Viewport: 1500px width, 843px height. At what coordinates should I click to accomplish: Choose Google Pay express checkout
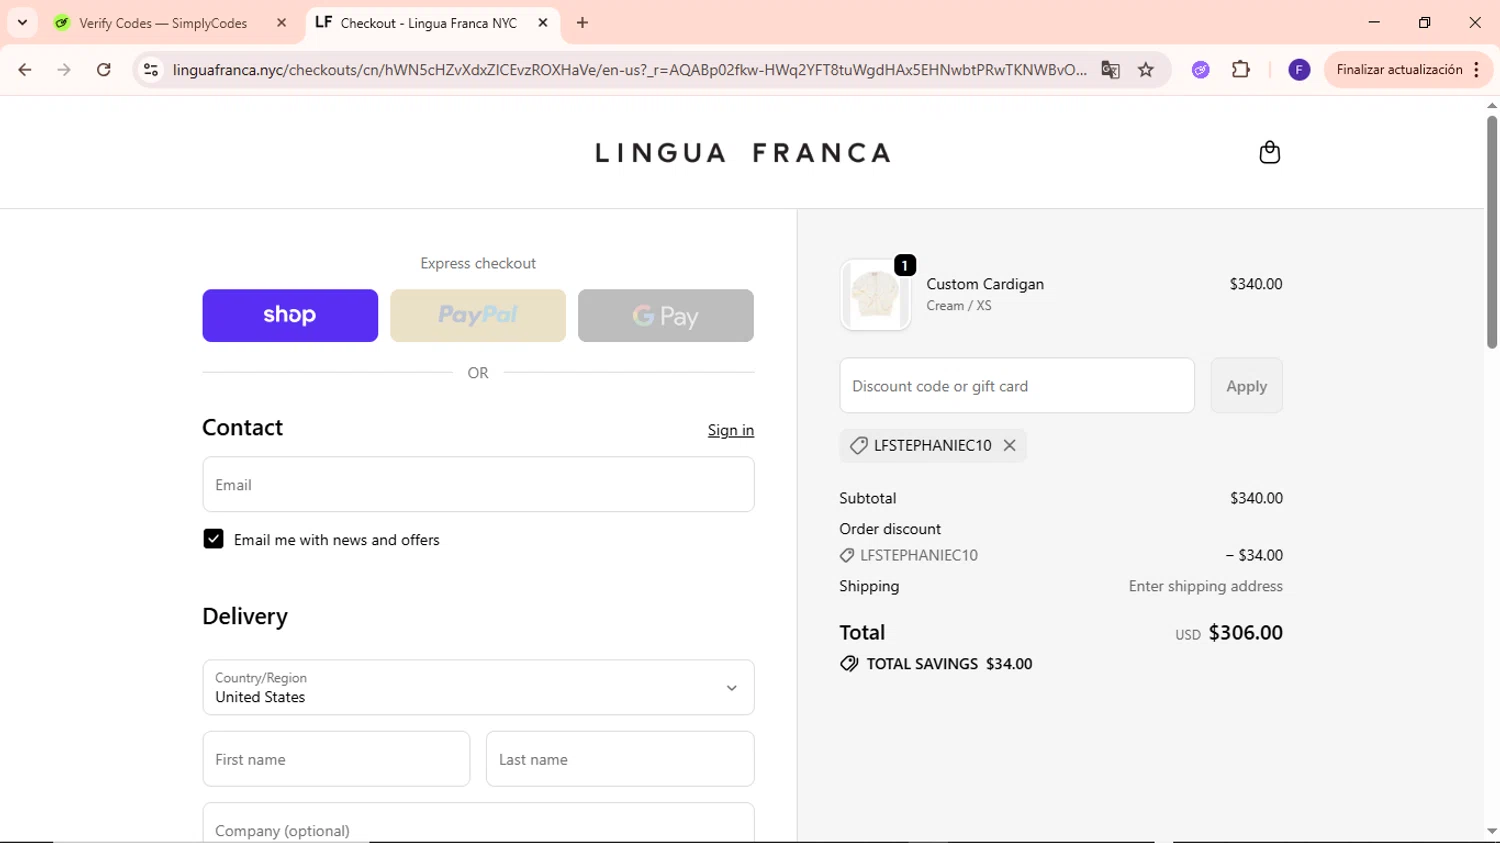pyautogui.click(x=666, y=315)
